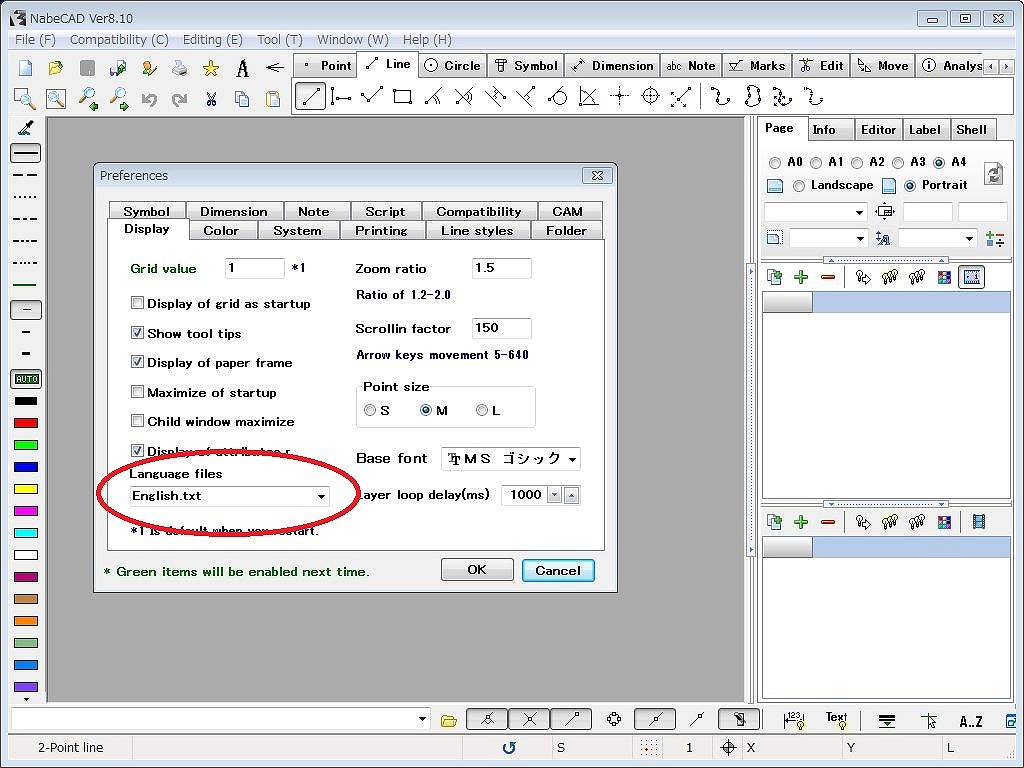Increase Layer loop delay with up arrow
1024x768 pixels.
click(x=571, y=495)
